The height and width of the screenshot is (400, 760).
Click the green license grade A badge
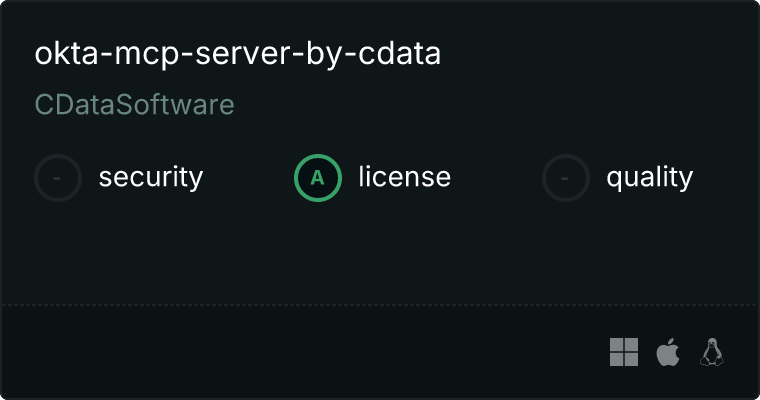point(318,178)
